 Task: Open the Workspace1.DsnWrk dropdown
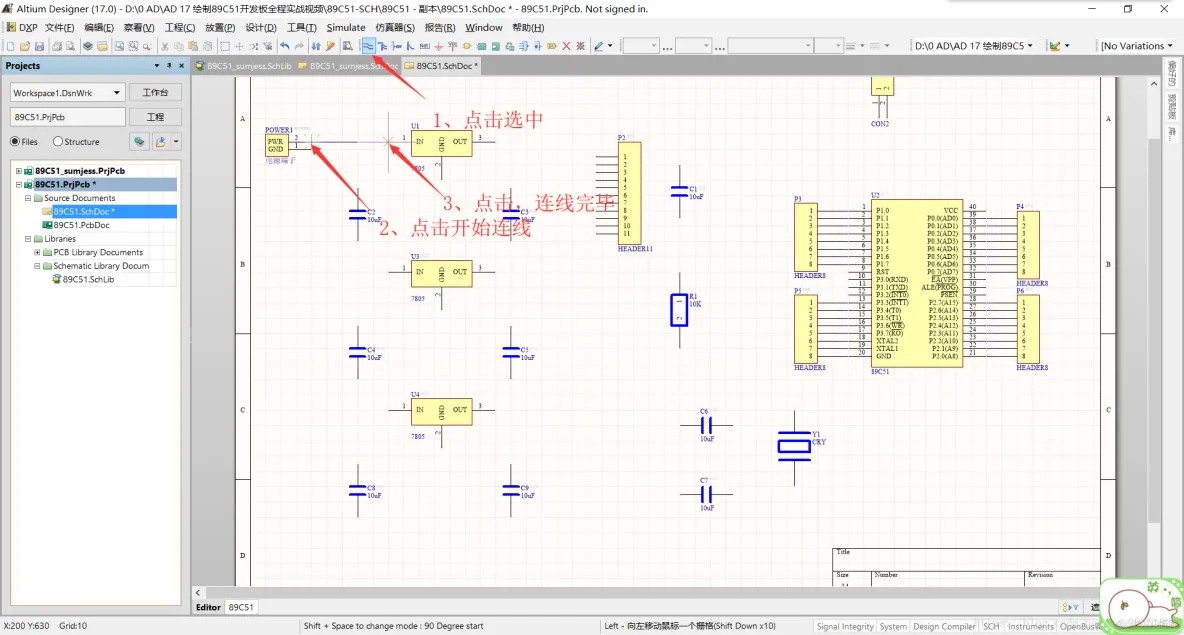coord(116,93)
